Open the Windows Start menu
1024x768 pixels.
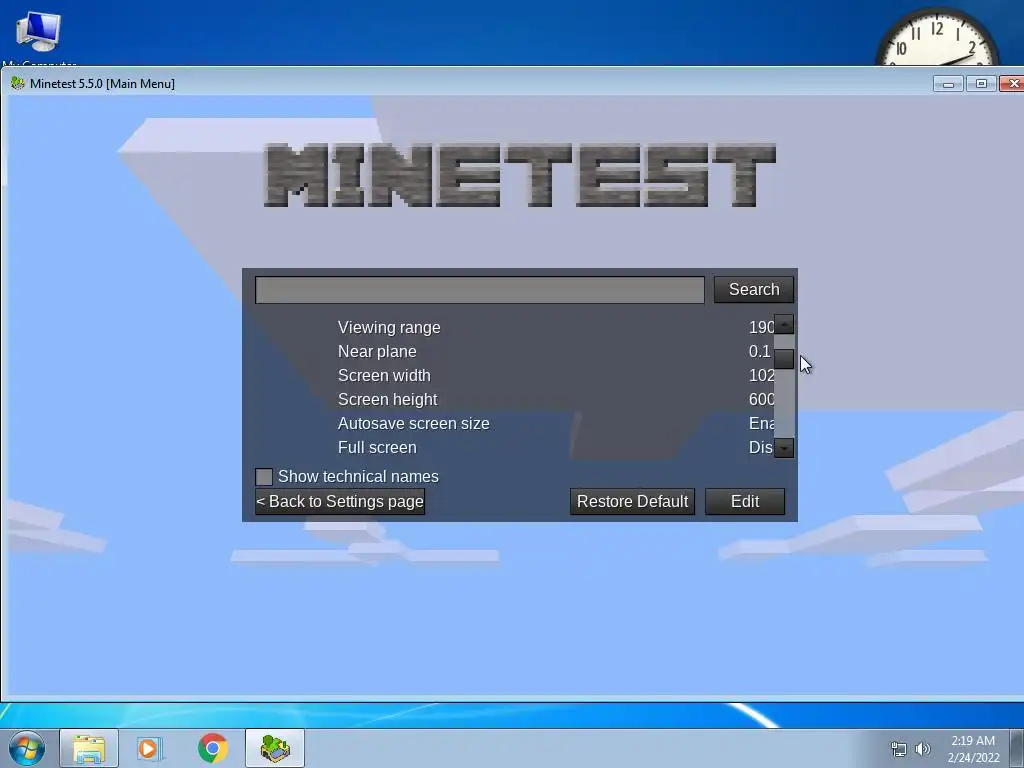27,748
